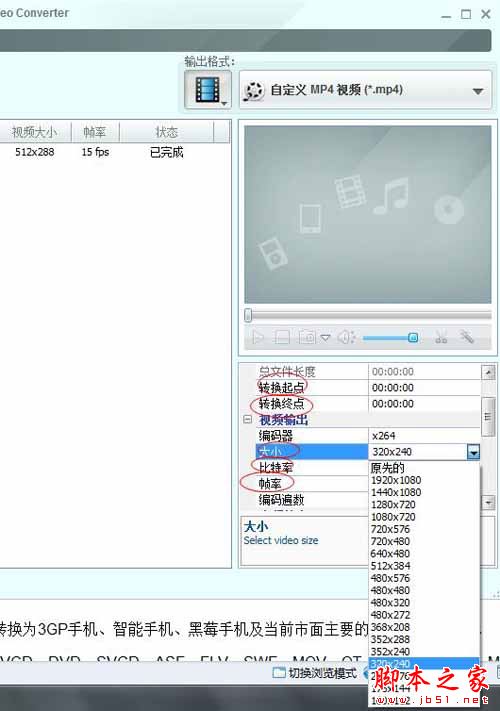Stop the preview playback
Image resolution: width=500 pixels, height=711 pixels.
point(282,337)
